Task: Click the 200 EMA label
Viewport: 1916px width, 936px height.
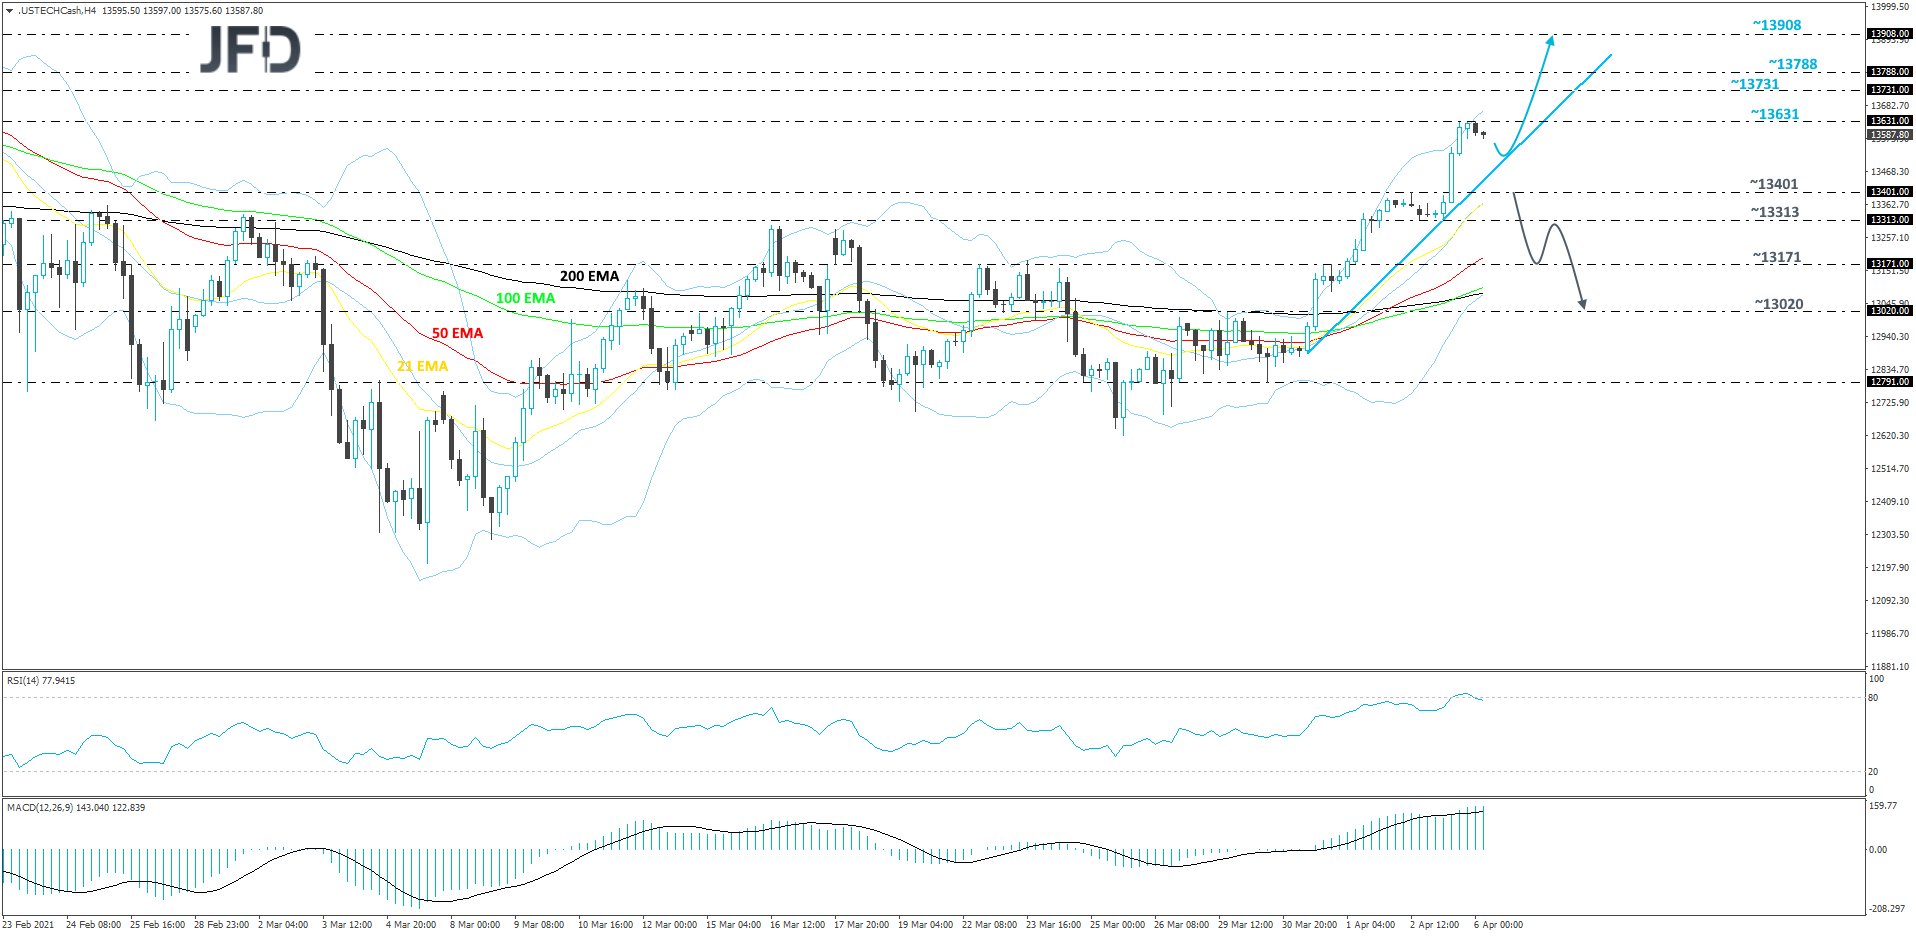Action: tap(589, 276)
